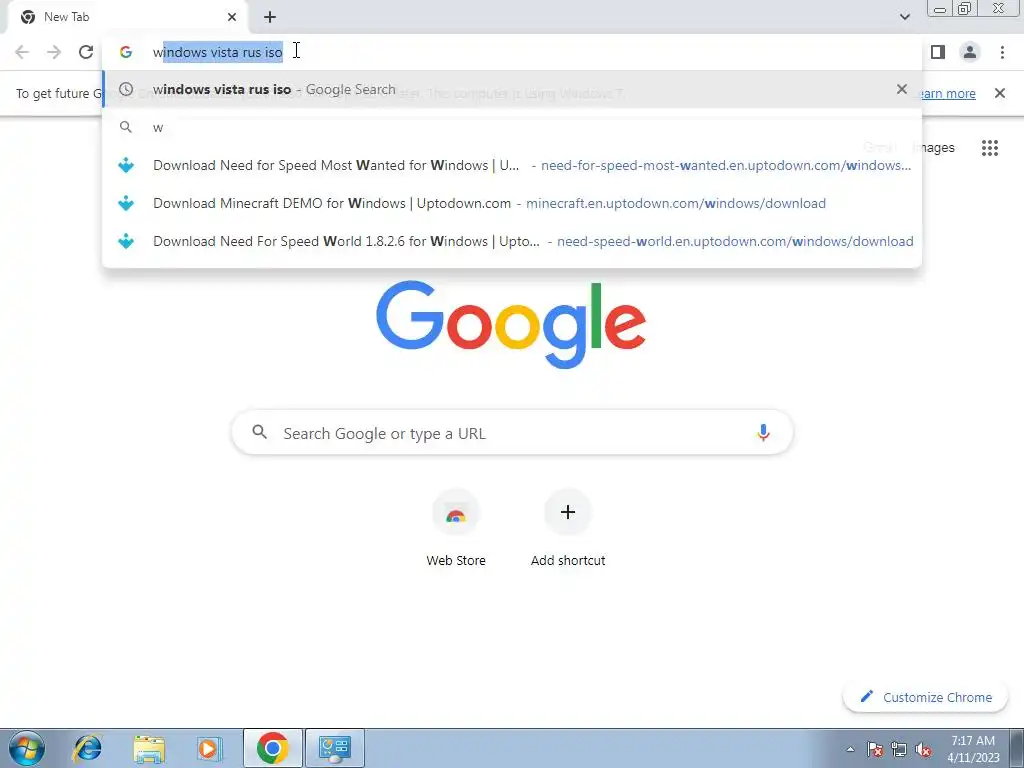Open a new tab with the plus button

270,17
